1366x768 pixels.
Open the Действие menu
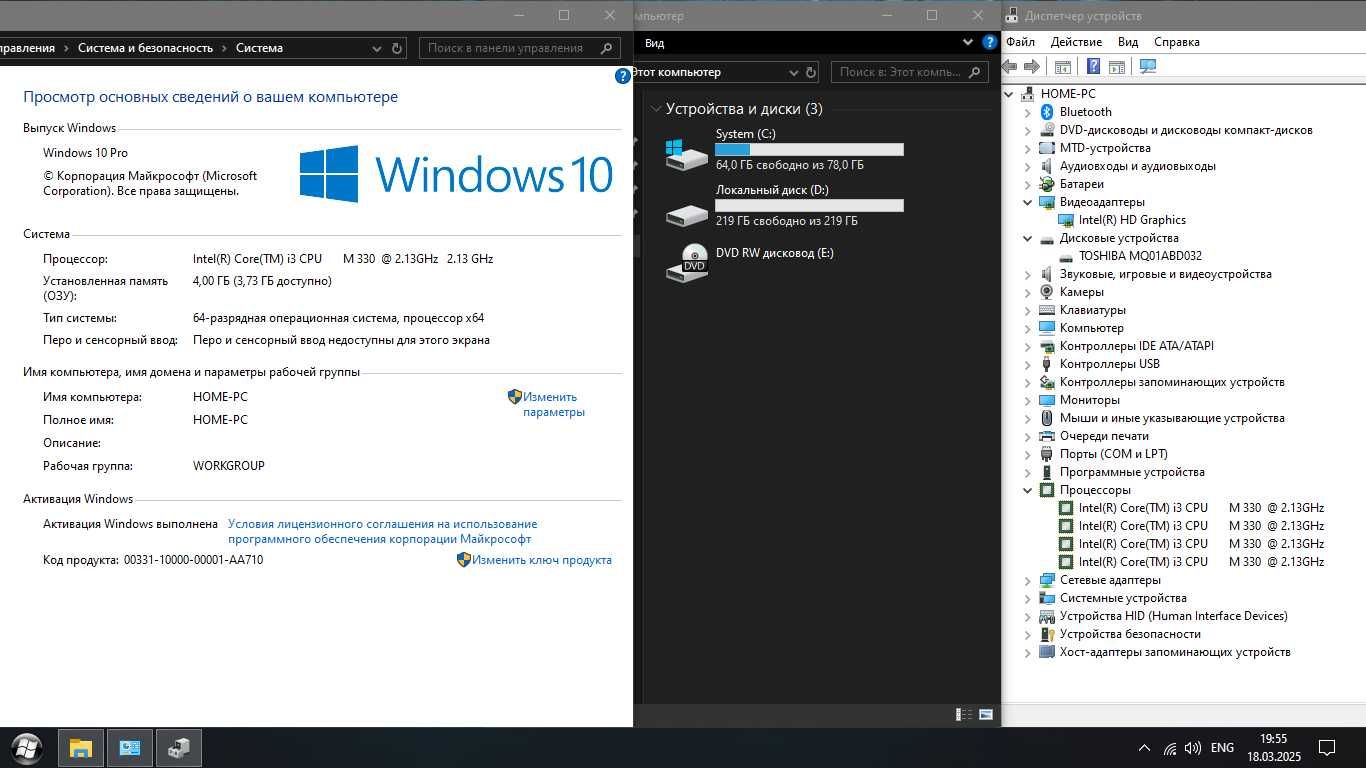click(1076, 42)
